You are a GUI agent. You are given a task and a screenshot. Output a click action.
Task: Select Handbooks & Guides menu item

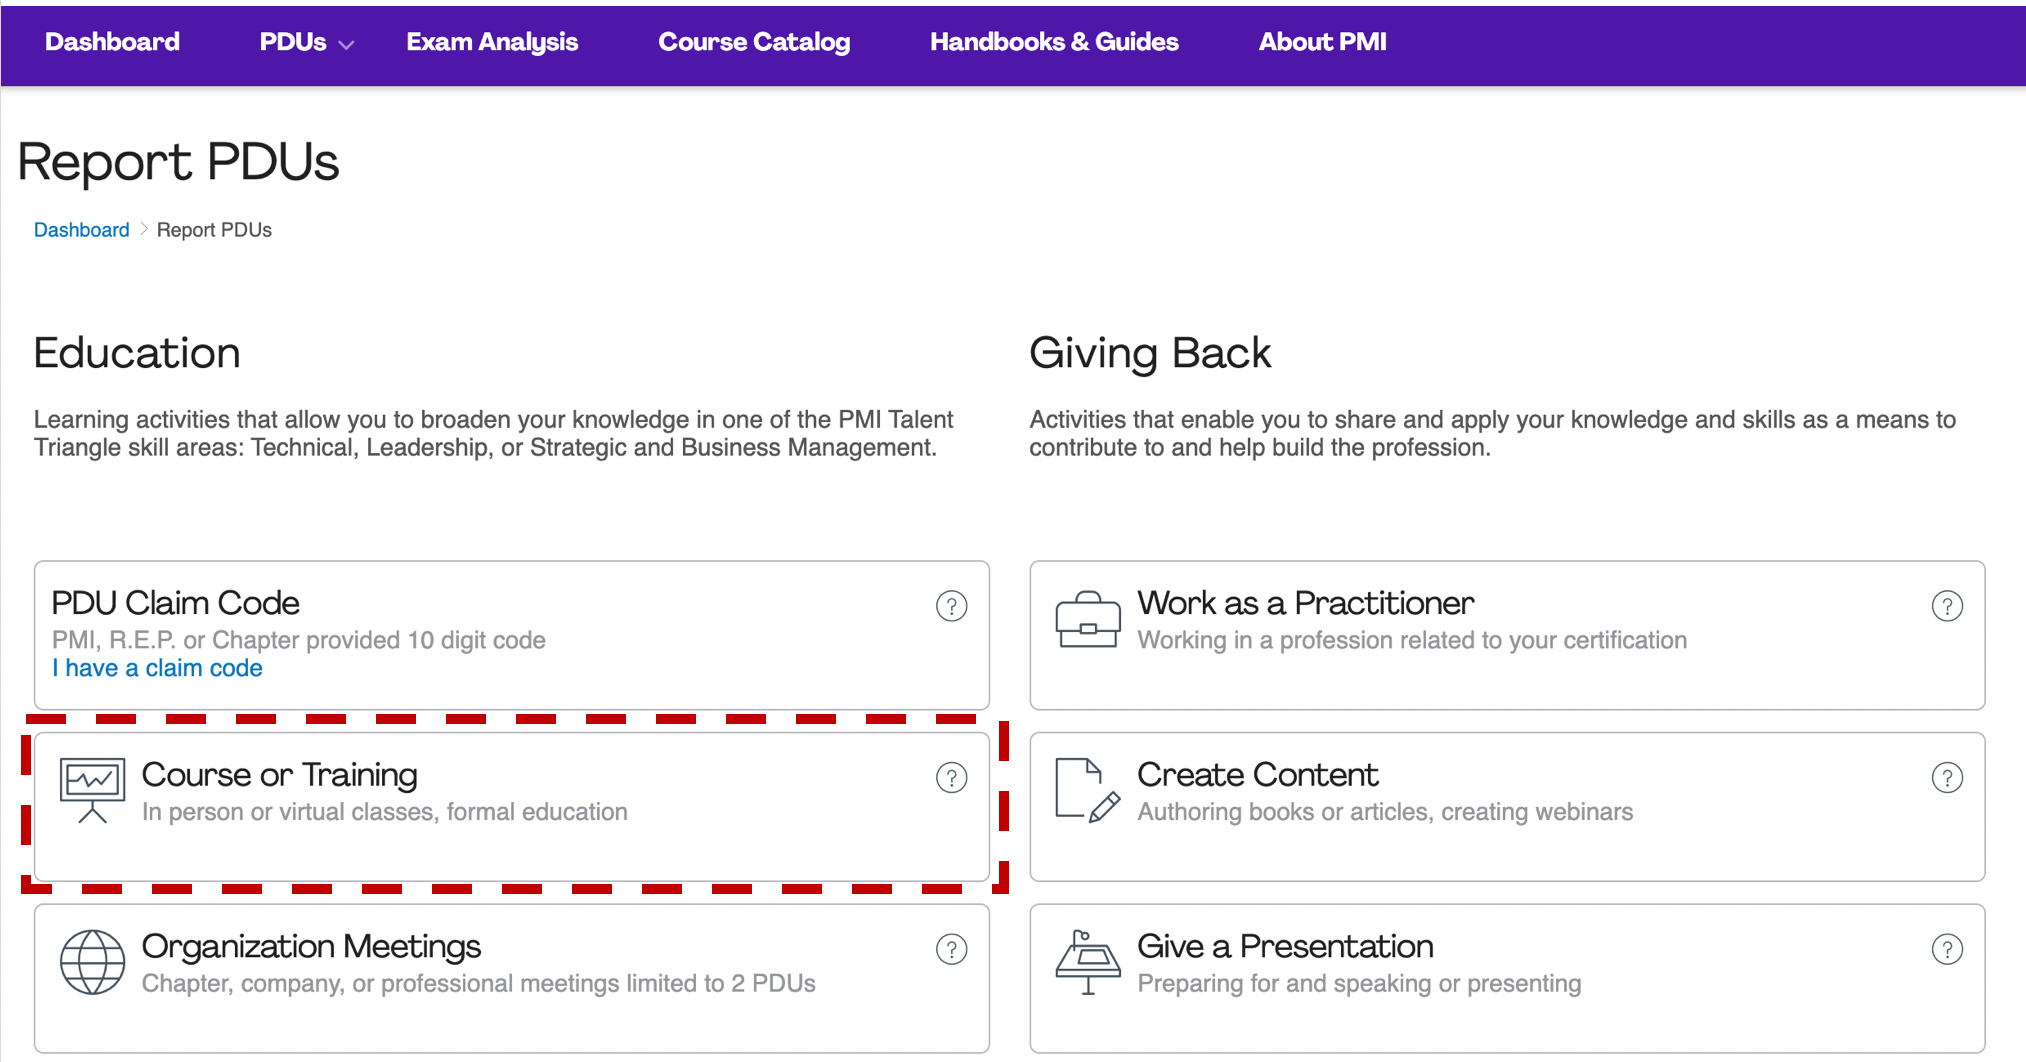tap(1054, 42)
